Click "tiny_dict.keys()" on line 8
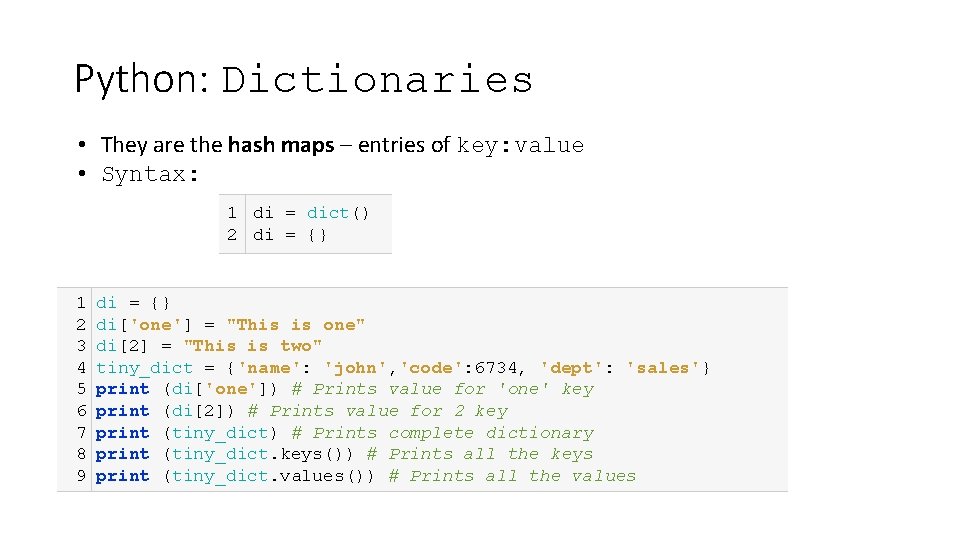Image resolution: width=960 pixels, height=540 pixels. click(x=261, y=454)
